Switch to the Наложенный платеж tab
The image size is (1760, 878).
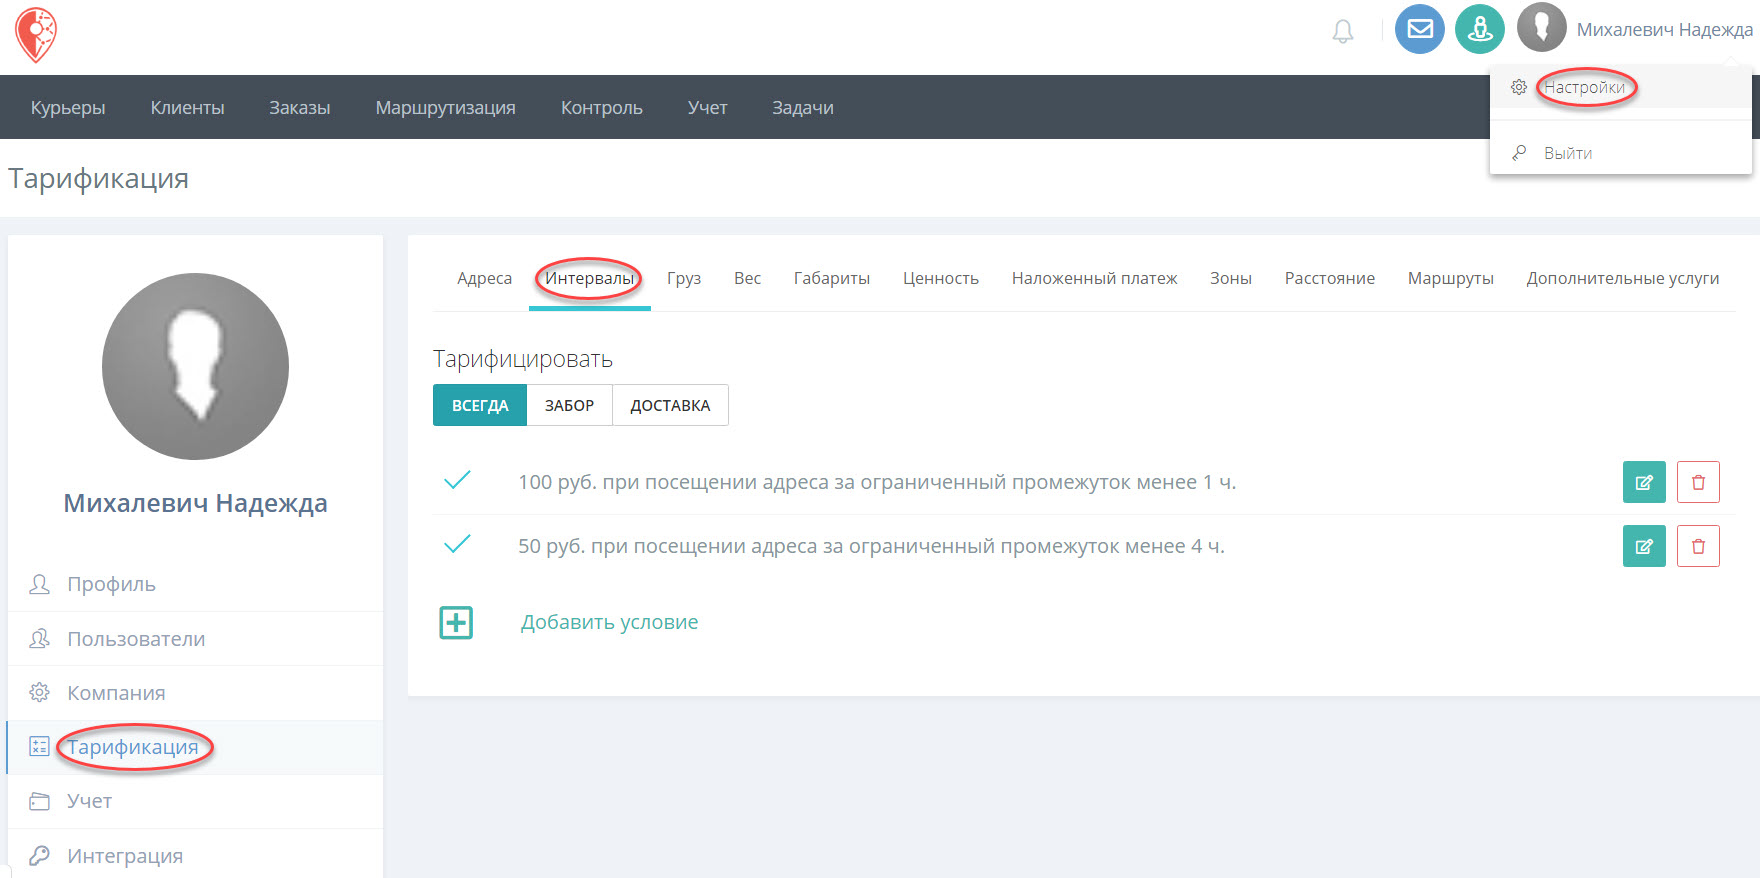click(x=1094, y=278)
